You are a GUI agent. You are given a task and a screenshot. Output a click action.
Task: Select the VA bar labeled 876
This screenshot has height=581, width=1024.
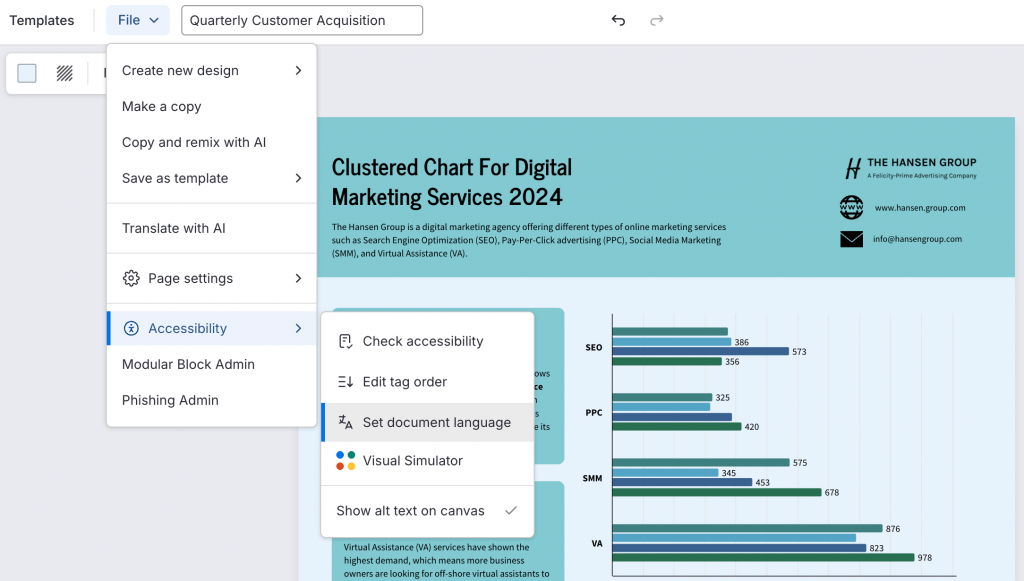point(748,528)
